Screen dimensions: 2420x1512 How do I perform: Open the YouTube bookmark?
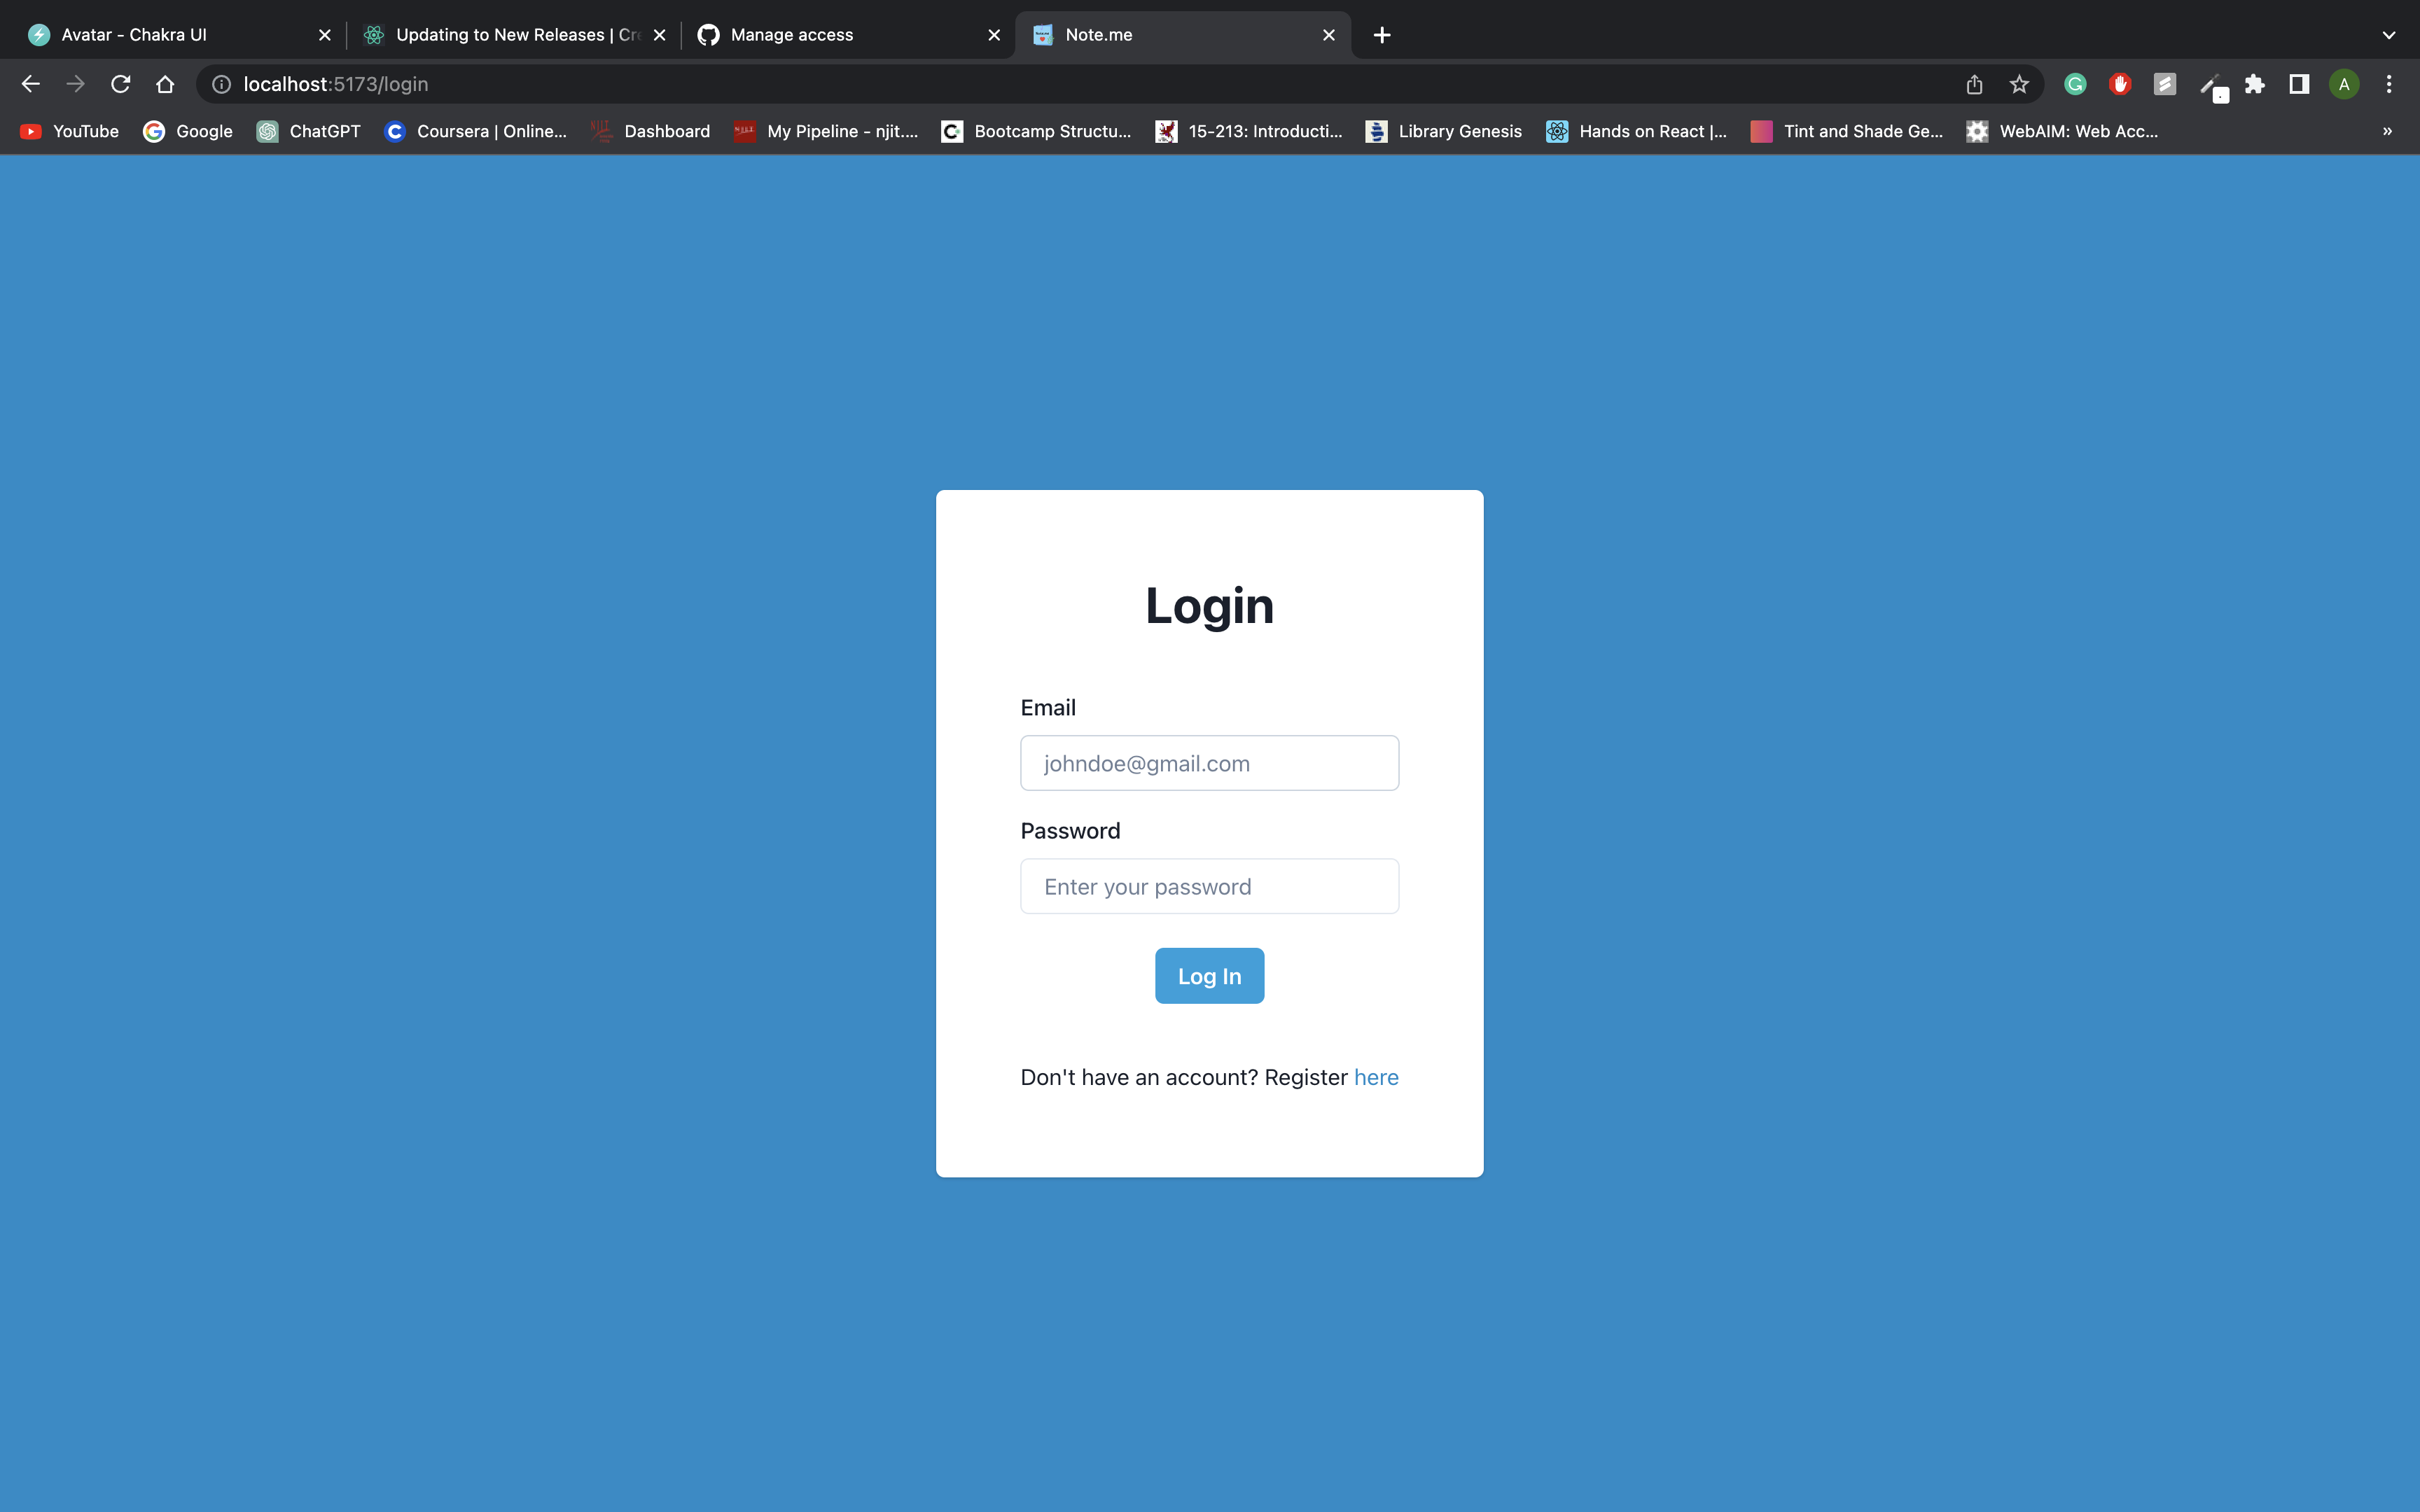pos(70,131)
